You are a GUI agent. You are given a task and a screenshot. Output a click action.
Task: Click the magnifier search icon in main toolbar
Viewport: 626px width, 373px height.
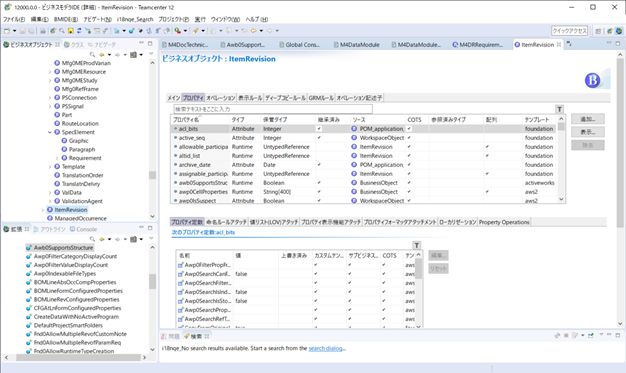click(62, 31)
